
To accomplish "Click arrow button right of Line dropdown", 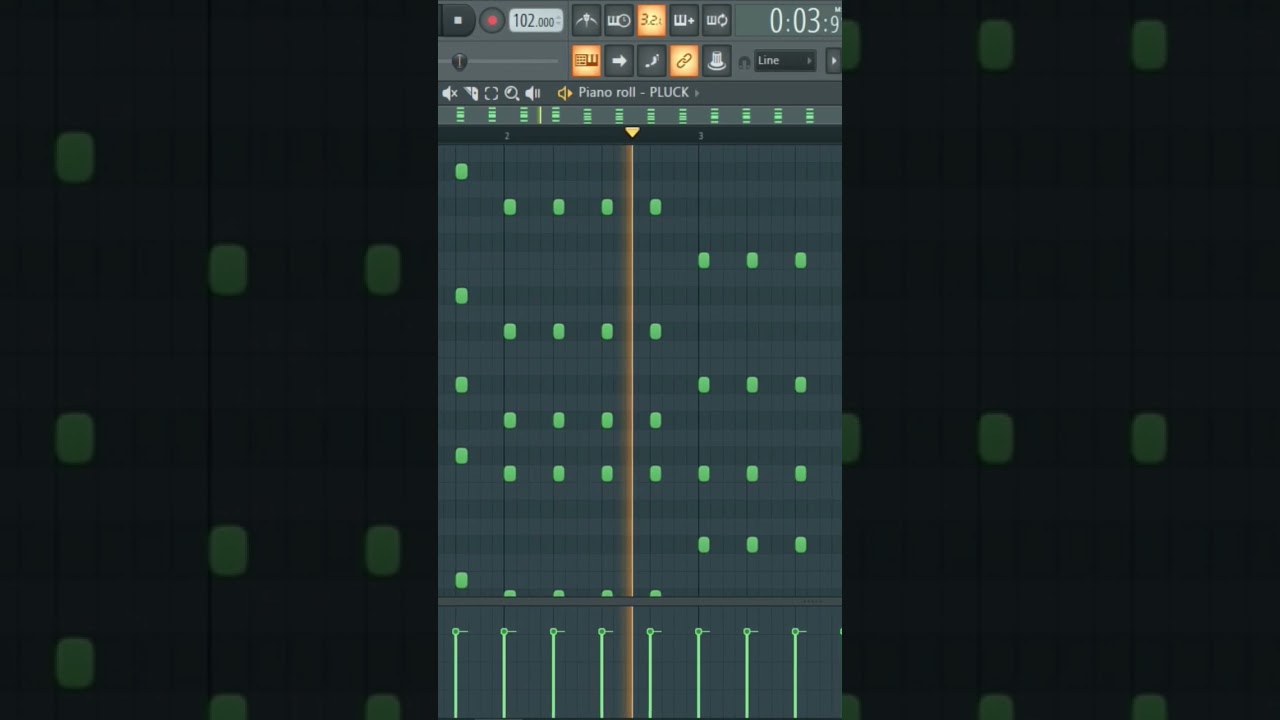I will [x=832, y=61].
